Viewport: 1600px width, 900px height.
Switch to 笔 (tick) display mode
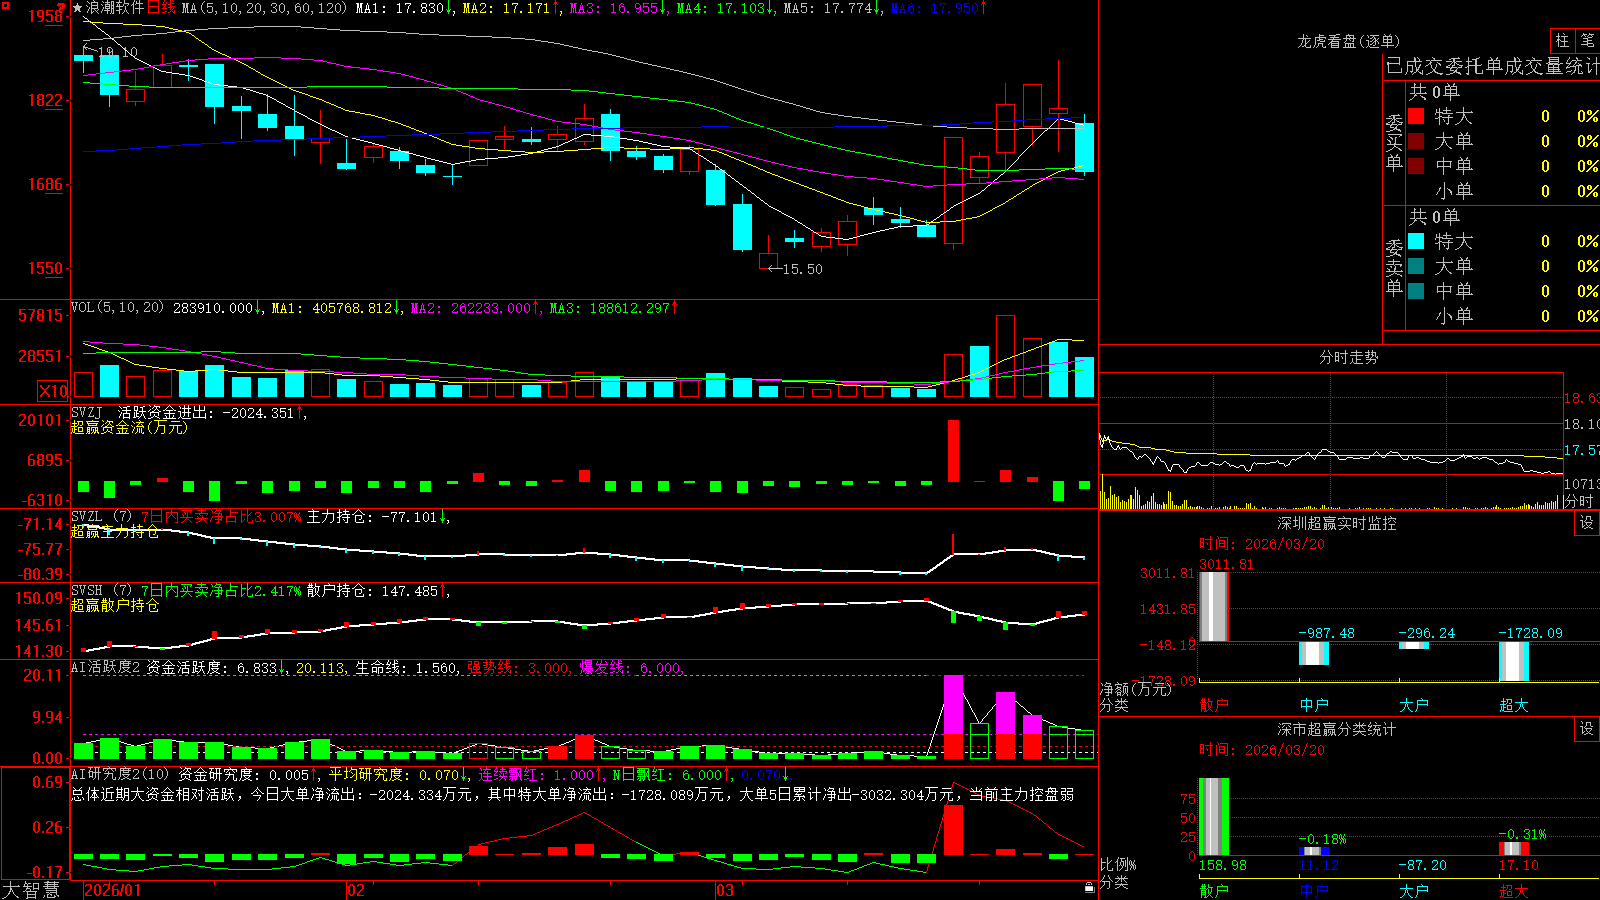click(1587, 41)
